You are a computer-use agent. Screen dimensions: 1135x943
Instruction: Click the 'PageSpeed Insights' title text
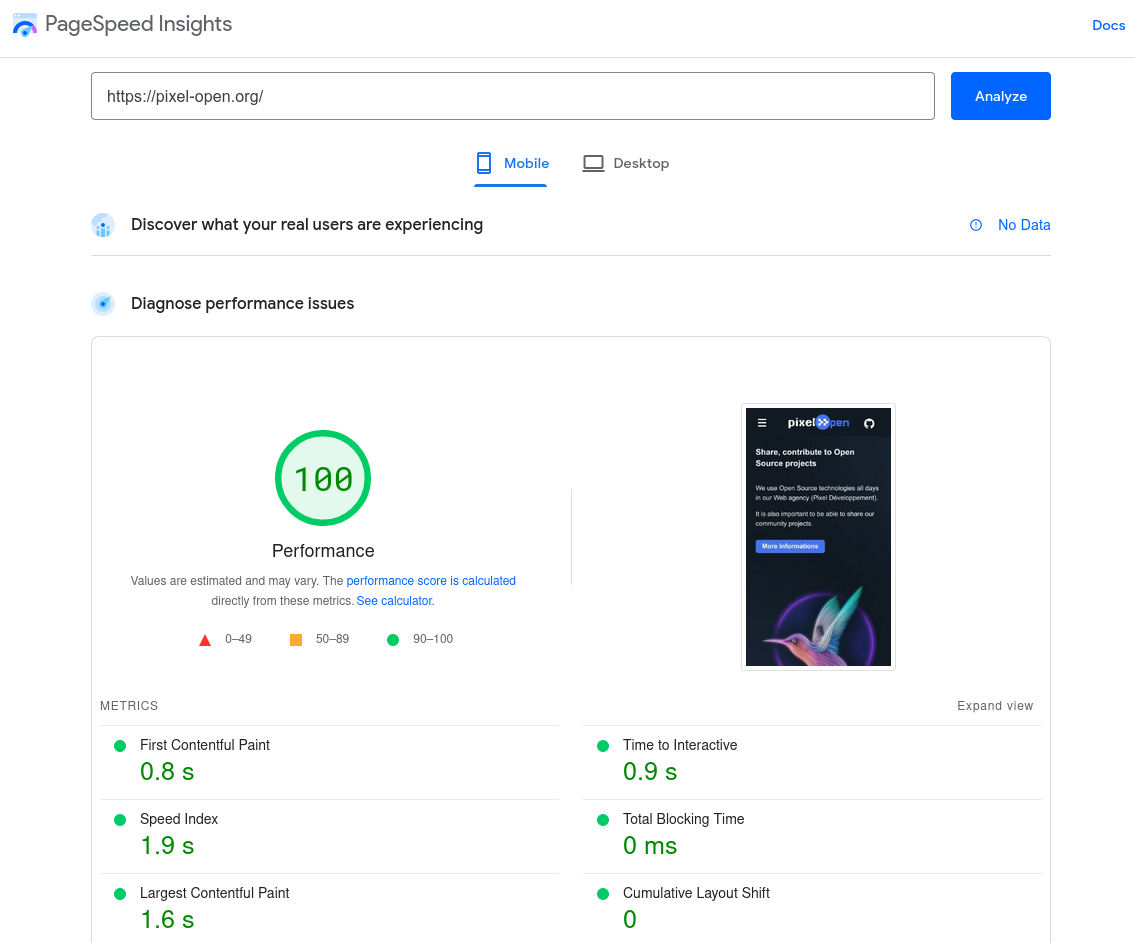click(138, 24)
